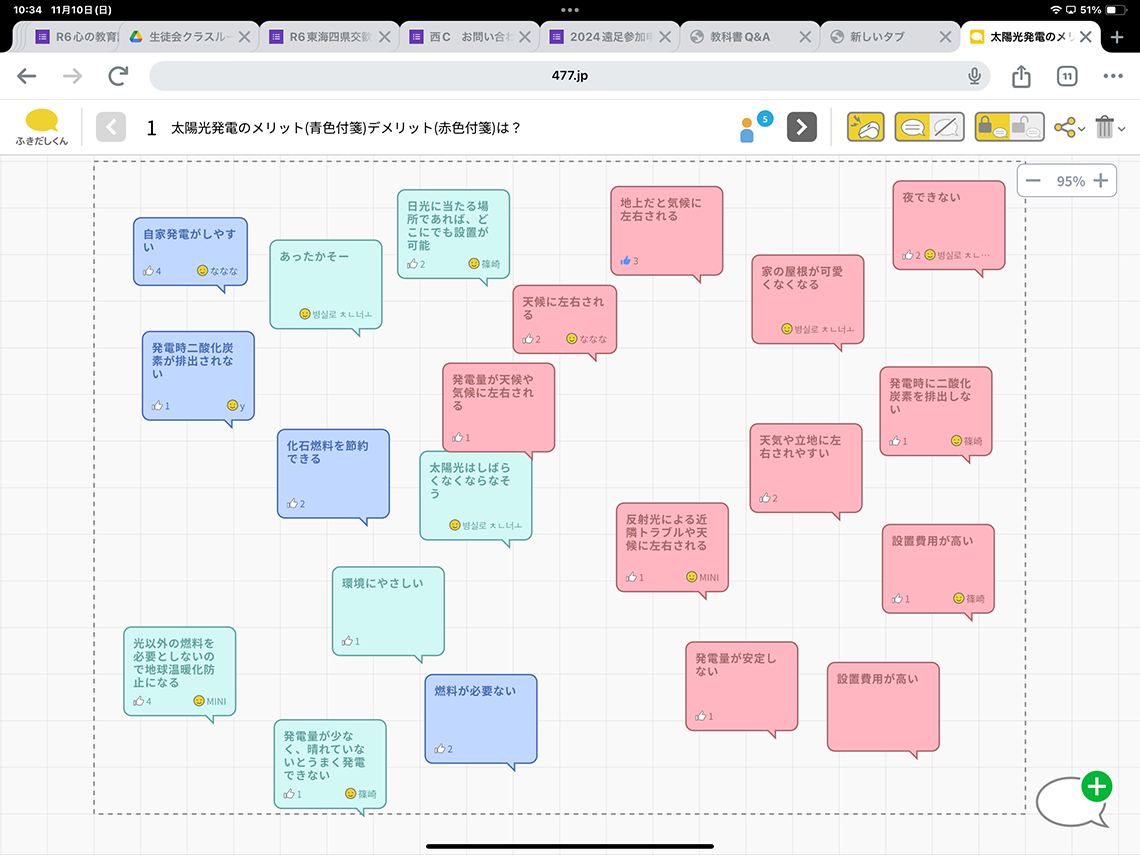Click the 95% zoom level value
Viewport: 1140px width, 855px height.
pyautogui.click(x=1070, y=182)
